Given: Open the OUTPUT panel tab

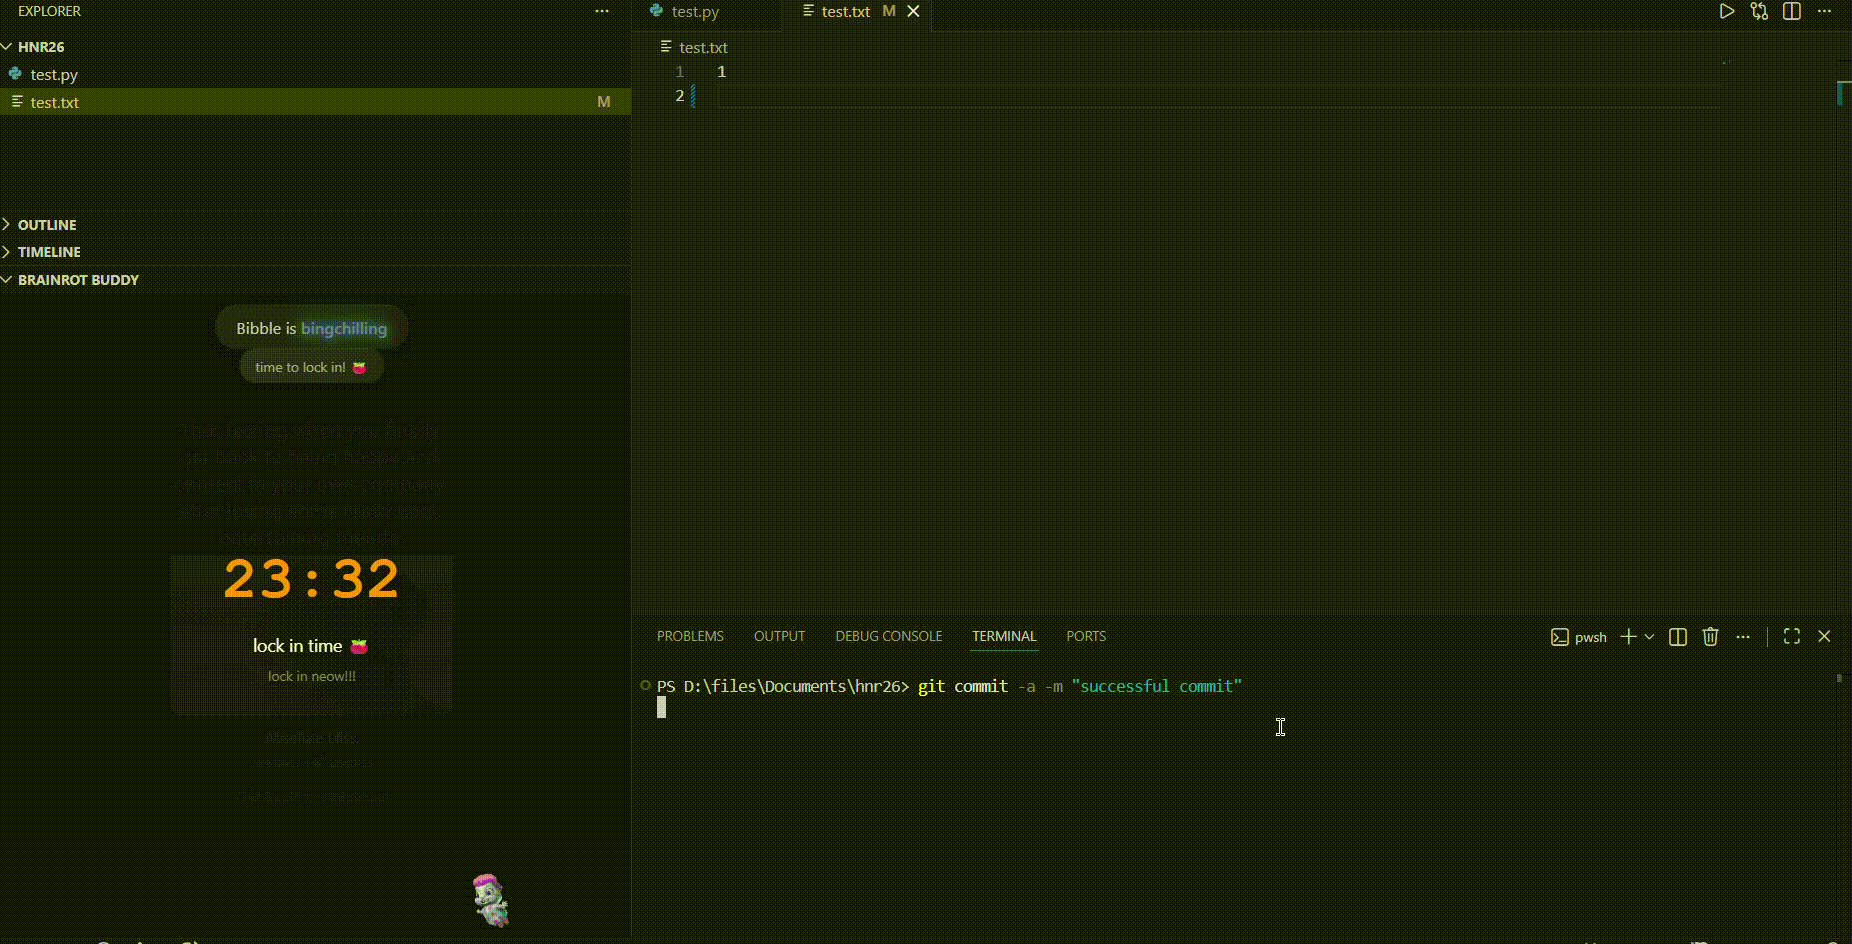Looking at the screenshot, I should tap(779, 636).
